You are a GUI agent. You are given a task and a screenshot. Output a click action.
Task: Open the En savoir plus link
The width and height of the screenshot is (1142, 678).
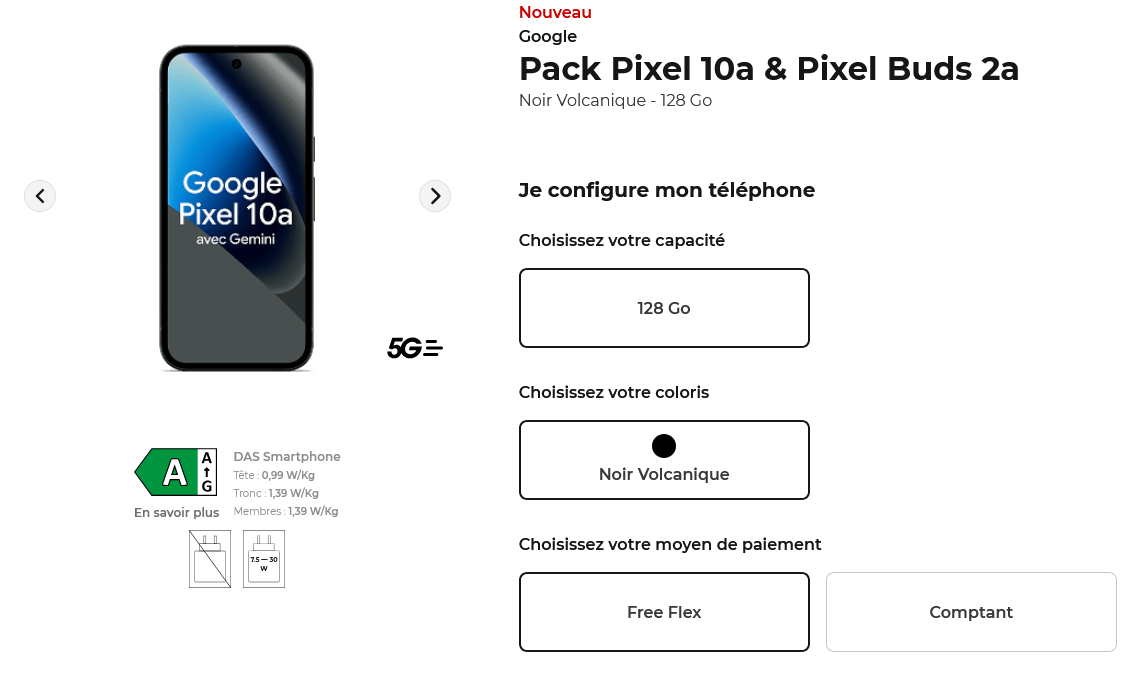(176, 513)
